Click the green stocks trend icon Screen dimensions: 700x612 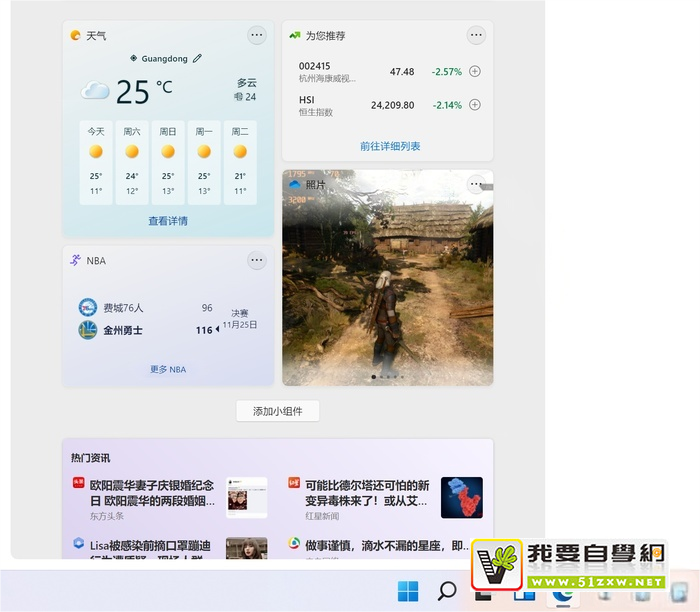tap(295, 35)
